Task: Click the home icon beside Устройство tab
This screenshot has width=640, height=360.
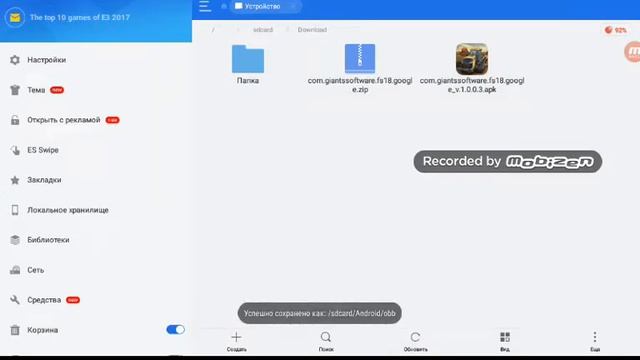Action: (x=224, y=6)
